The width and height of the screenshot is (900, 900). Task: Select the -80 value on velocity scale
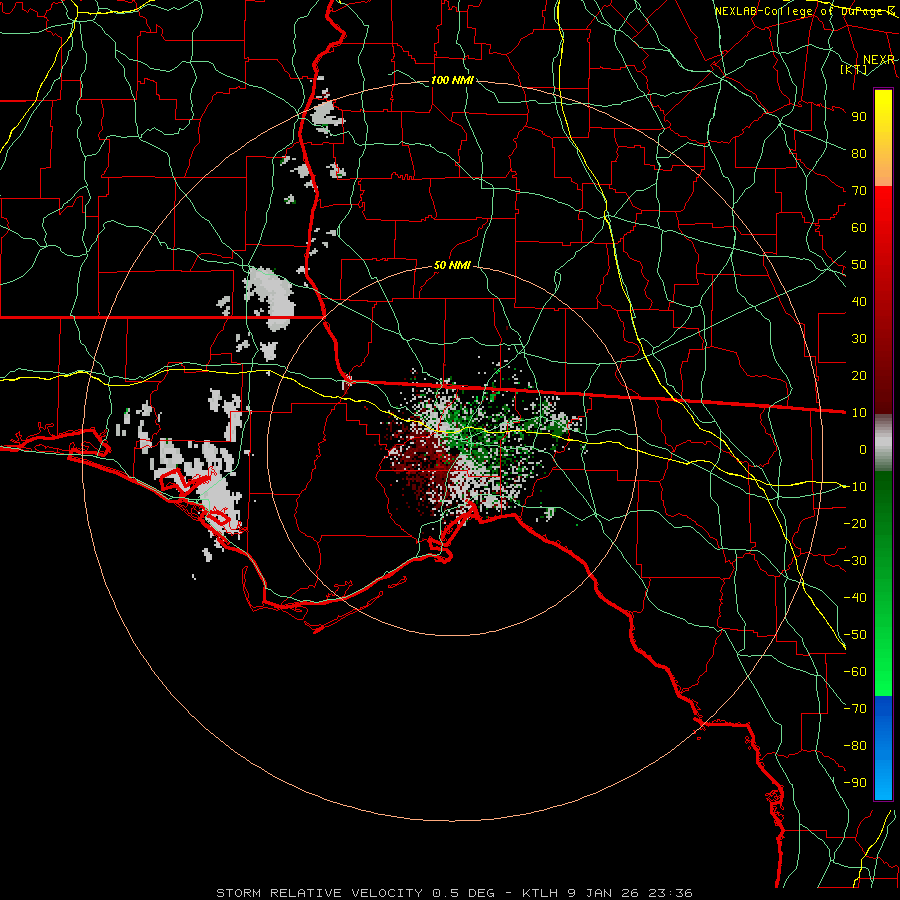point(855,746)
